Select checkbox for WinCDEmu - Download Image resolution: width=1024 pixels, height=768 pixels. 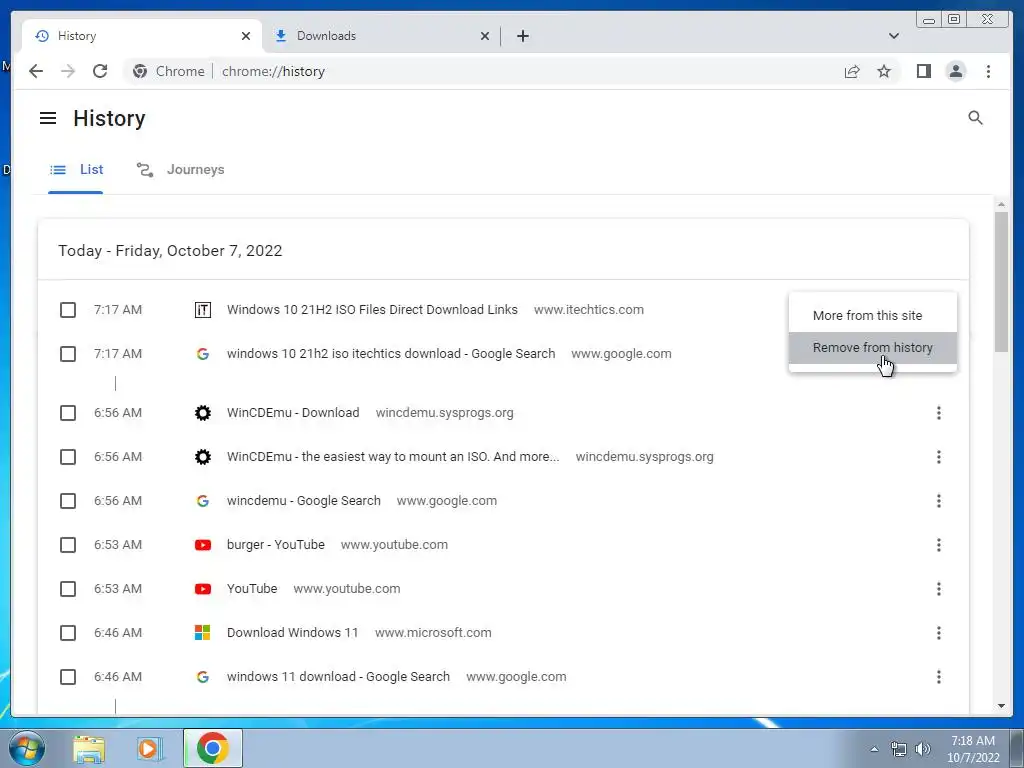(68, 413)
